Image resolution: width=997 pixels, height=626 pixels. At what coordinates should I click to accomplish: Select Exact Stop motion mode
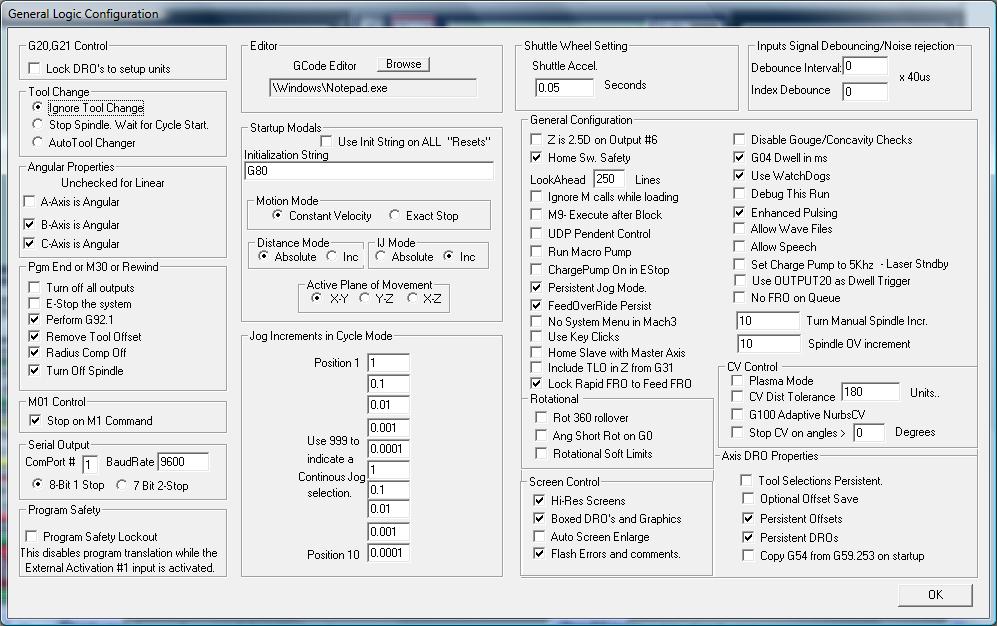pyautogui.click(x=395, y=216)
